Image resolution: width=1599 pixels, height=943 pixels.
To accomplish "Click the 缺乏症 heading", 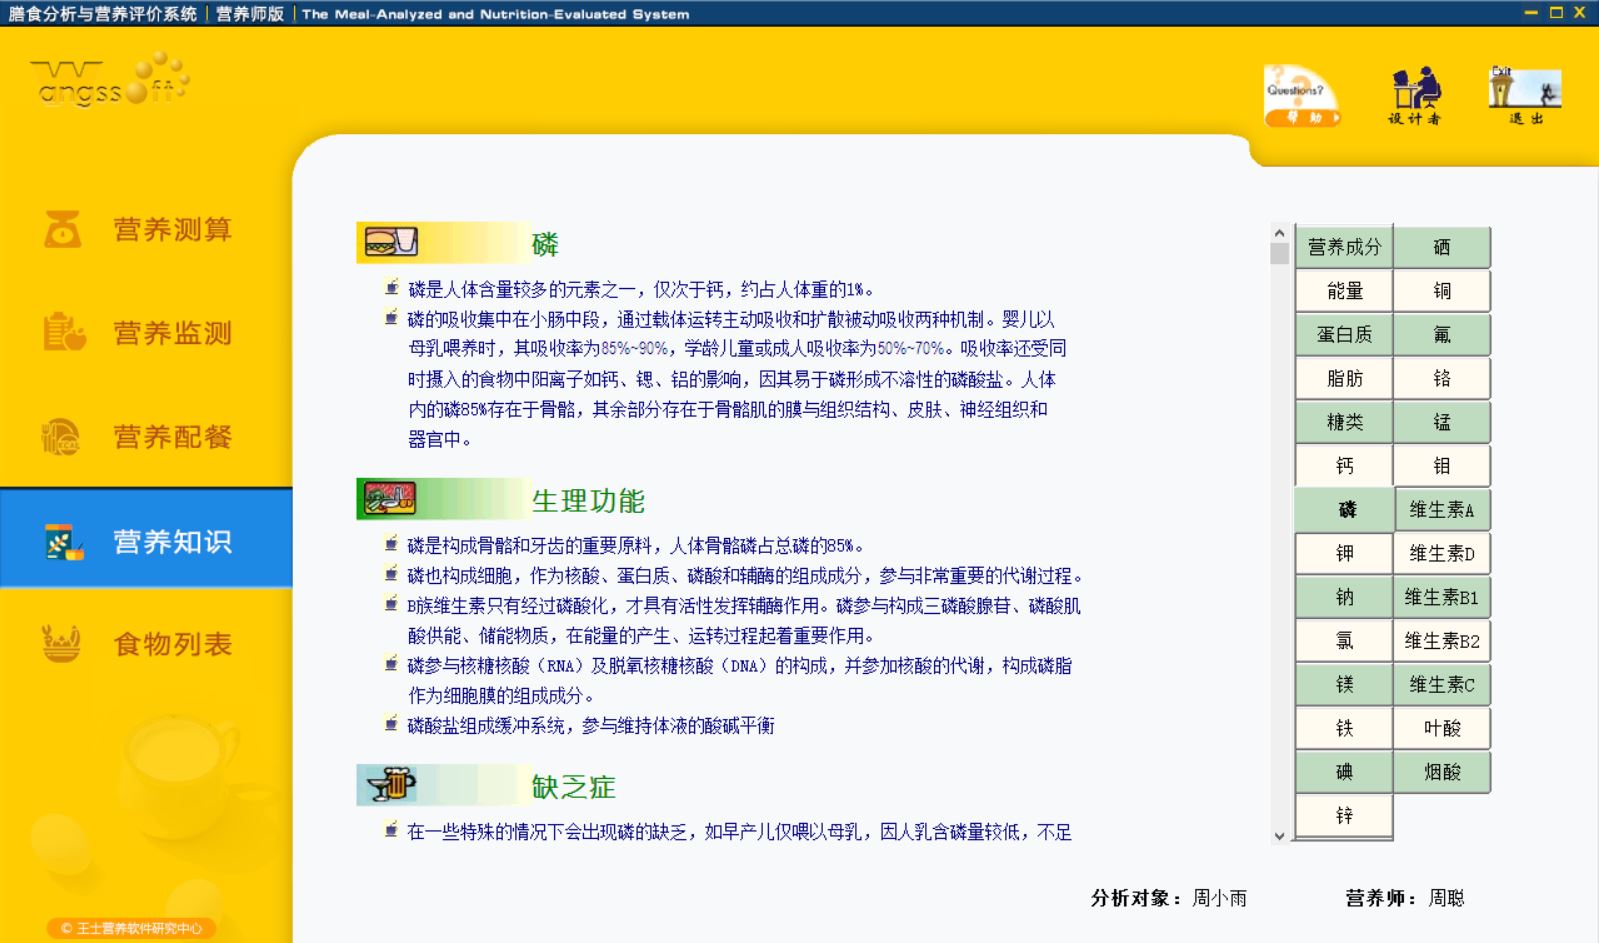I will pos(573,787).
